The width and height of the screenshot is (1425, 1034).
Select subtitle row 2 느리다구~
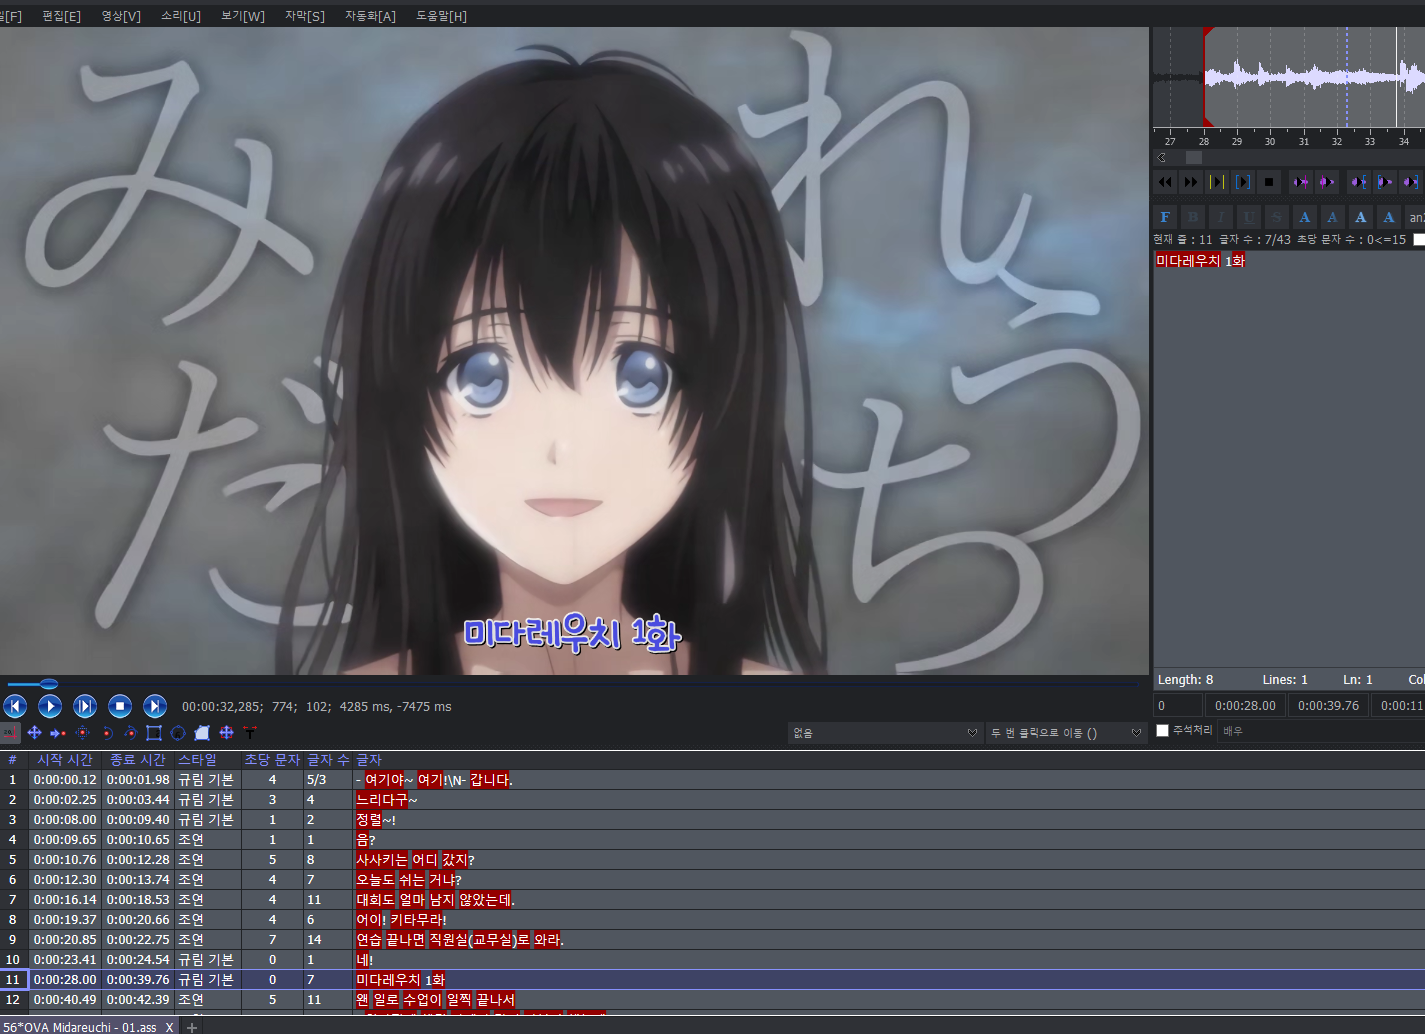pos(712,800)
